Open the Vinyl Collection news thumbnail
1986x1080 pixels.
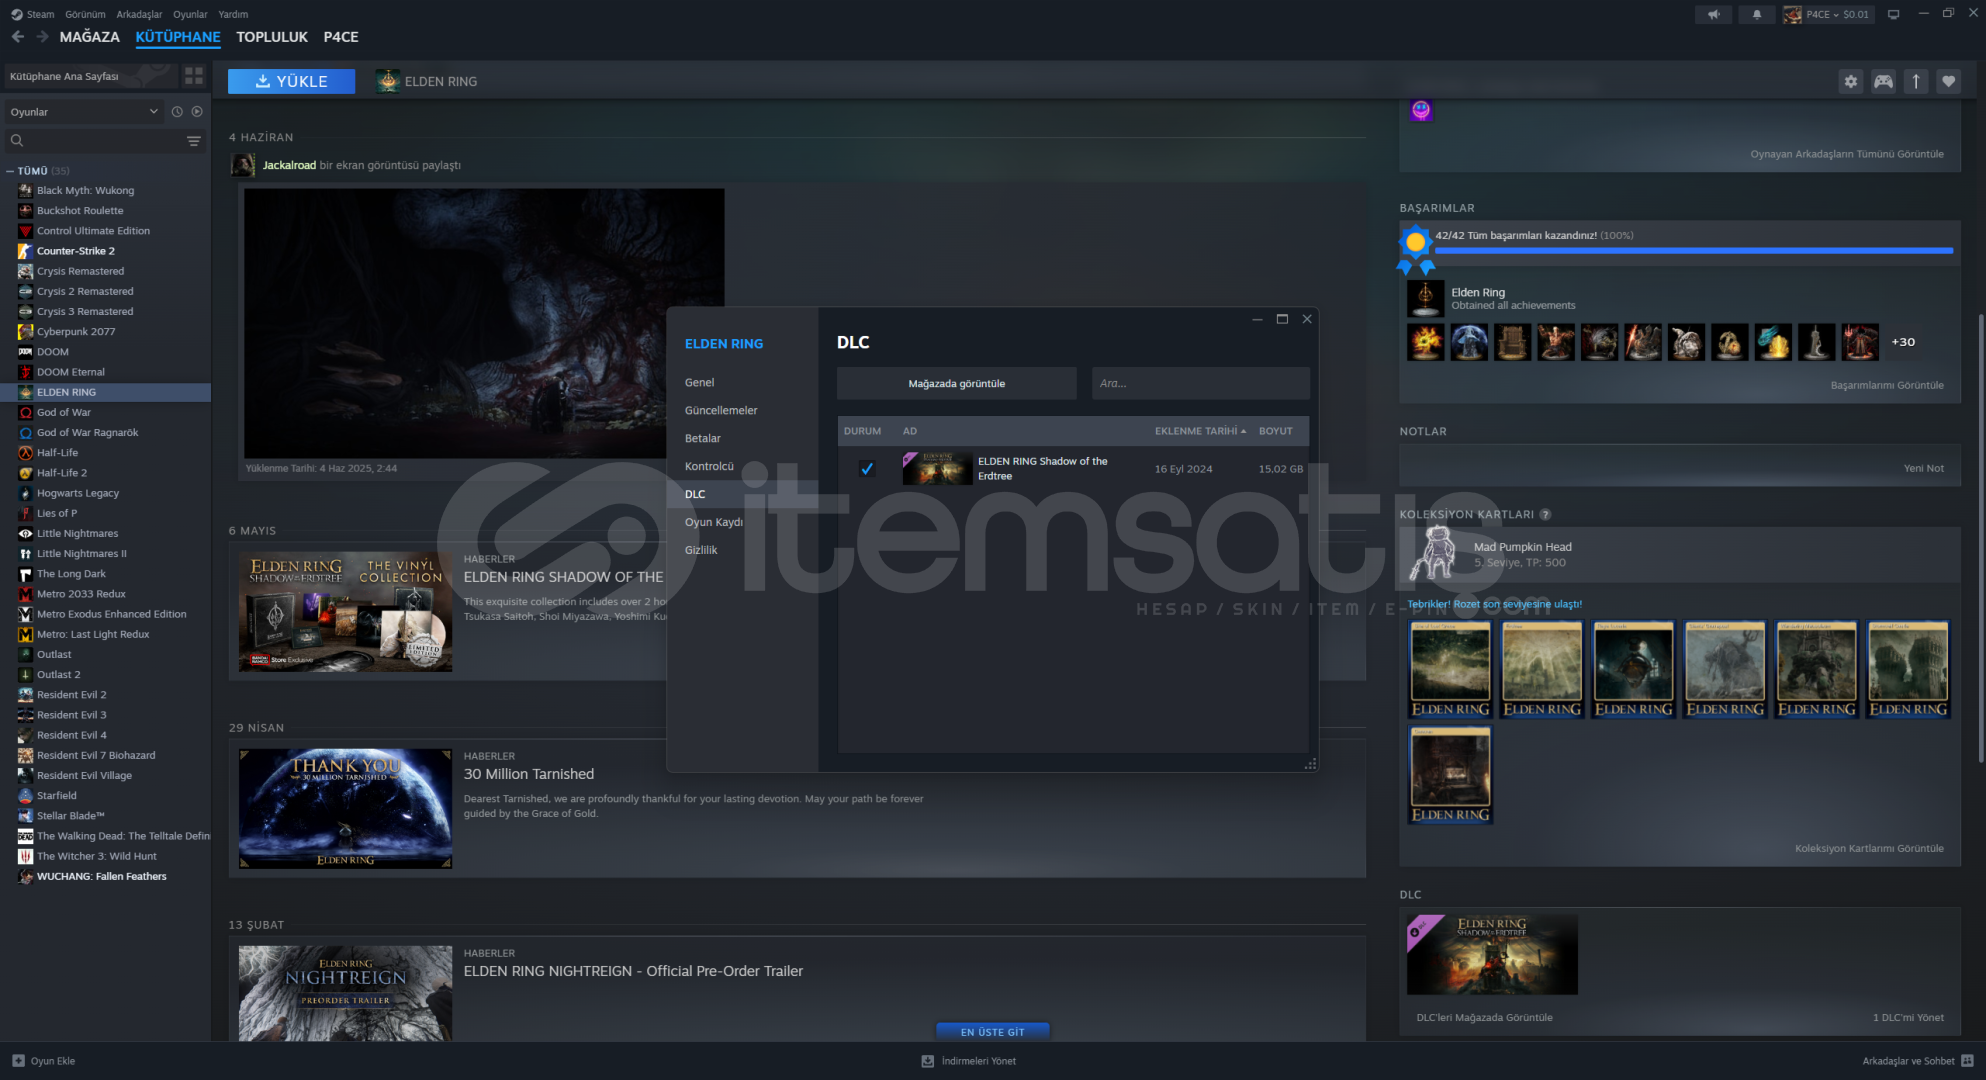[345, 612]
